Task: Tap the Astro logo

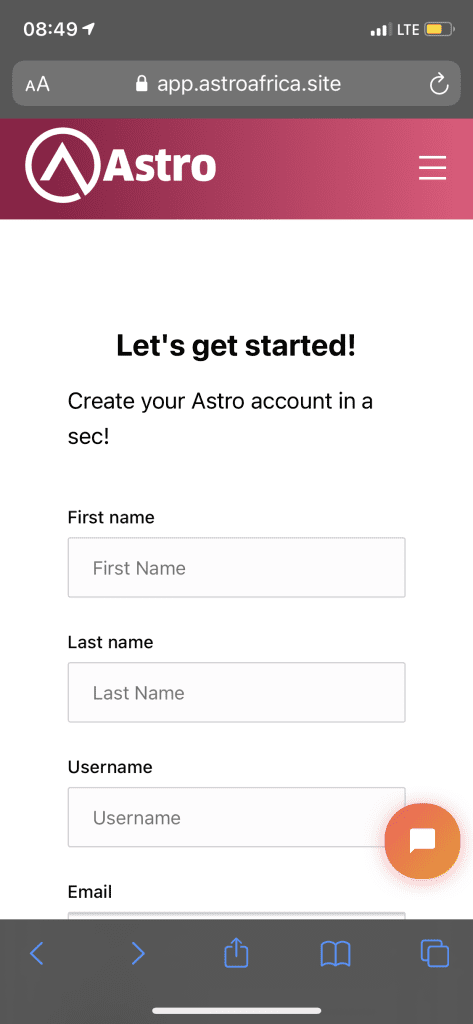Action: tap(120, 167)
